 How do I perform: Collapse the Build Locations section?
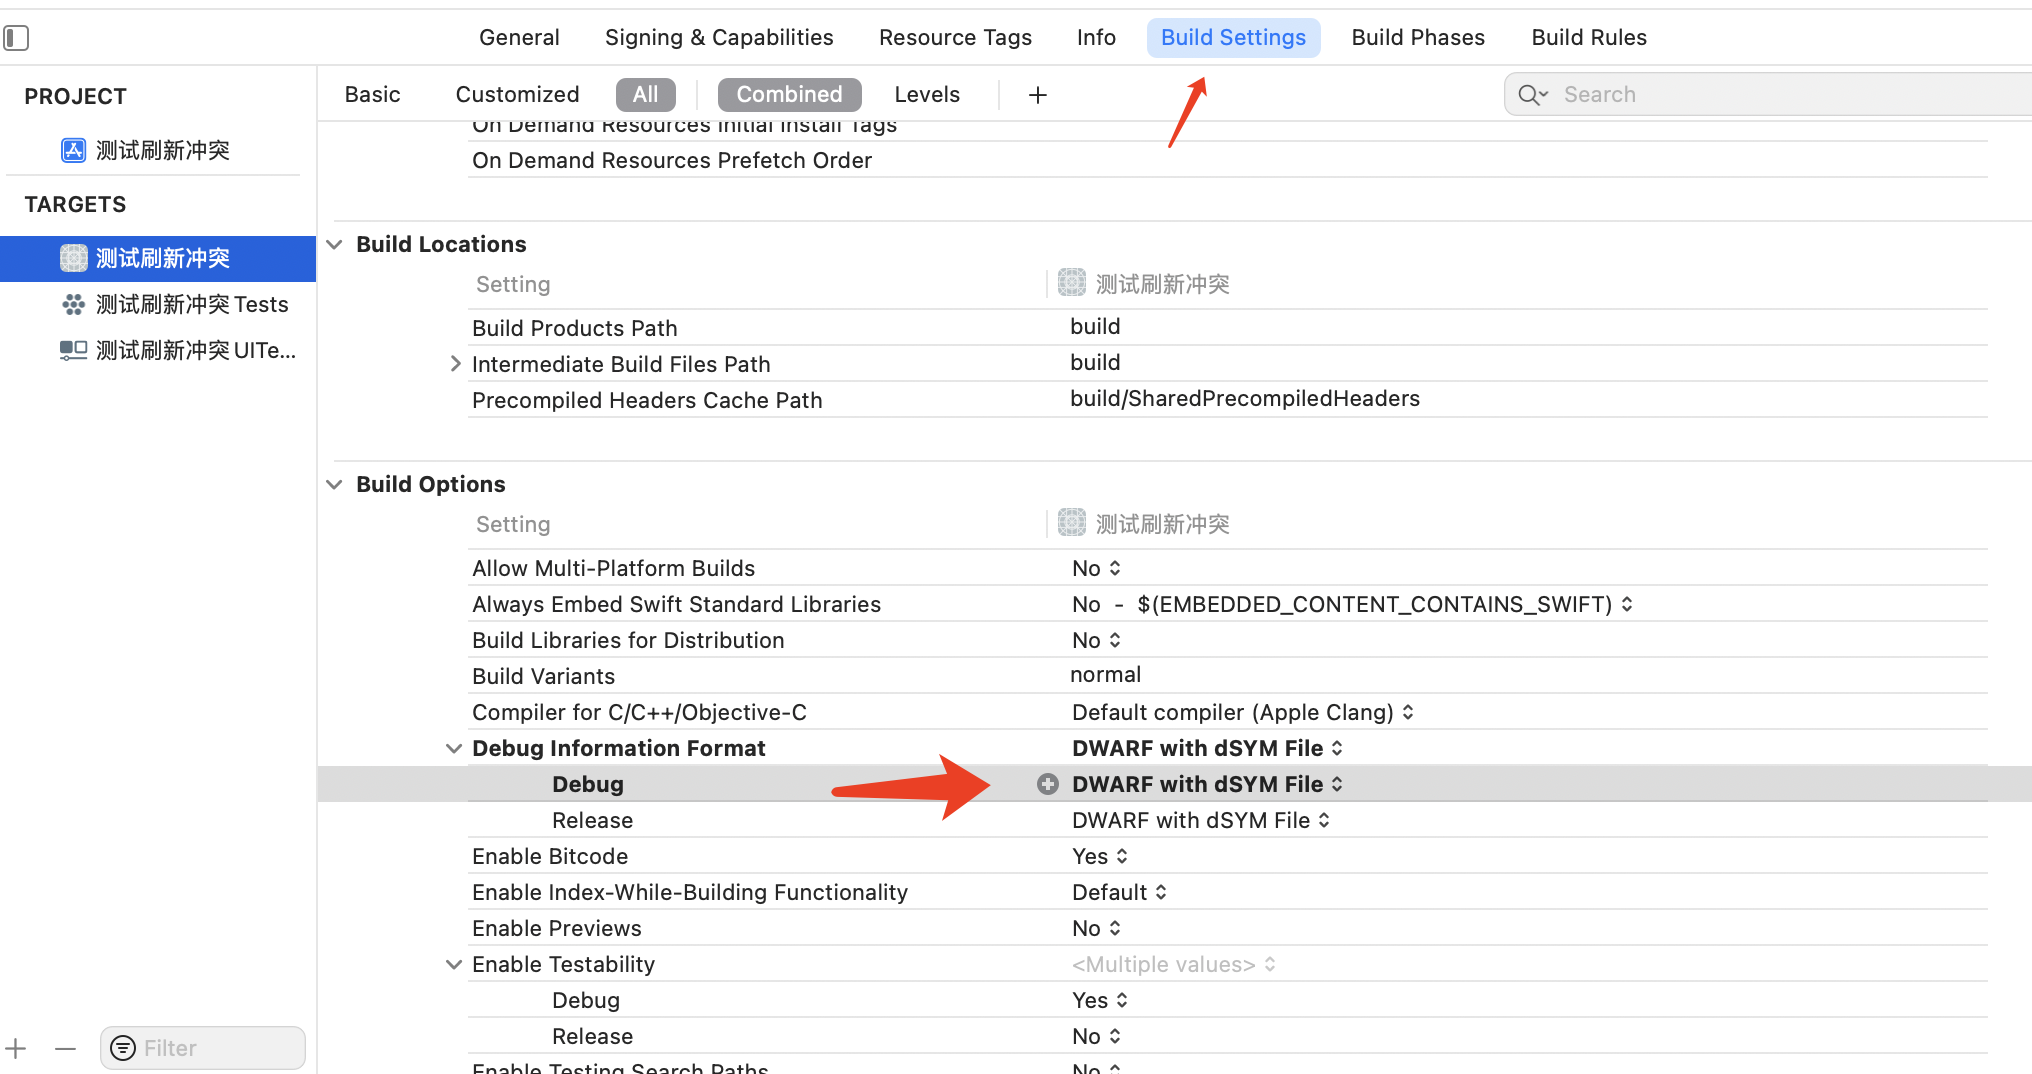[x=334, y=243]
